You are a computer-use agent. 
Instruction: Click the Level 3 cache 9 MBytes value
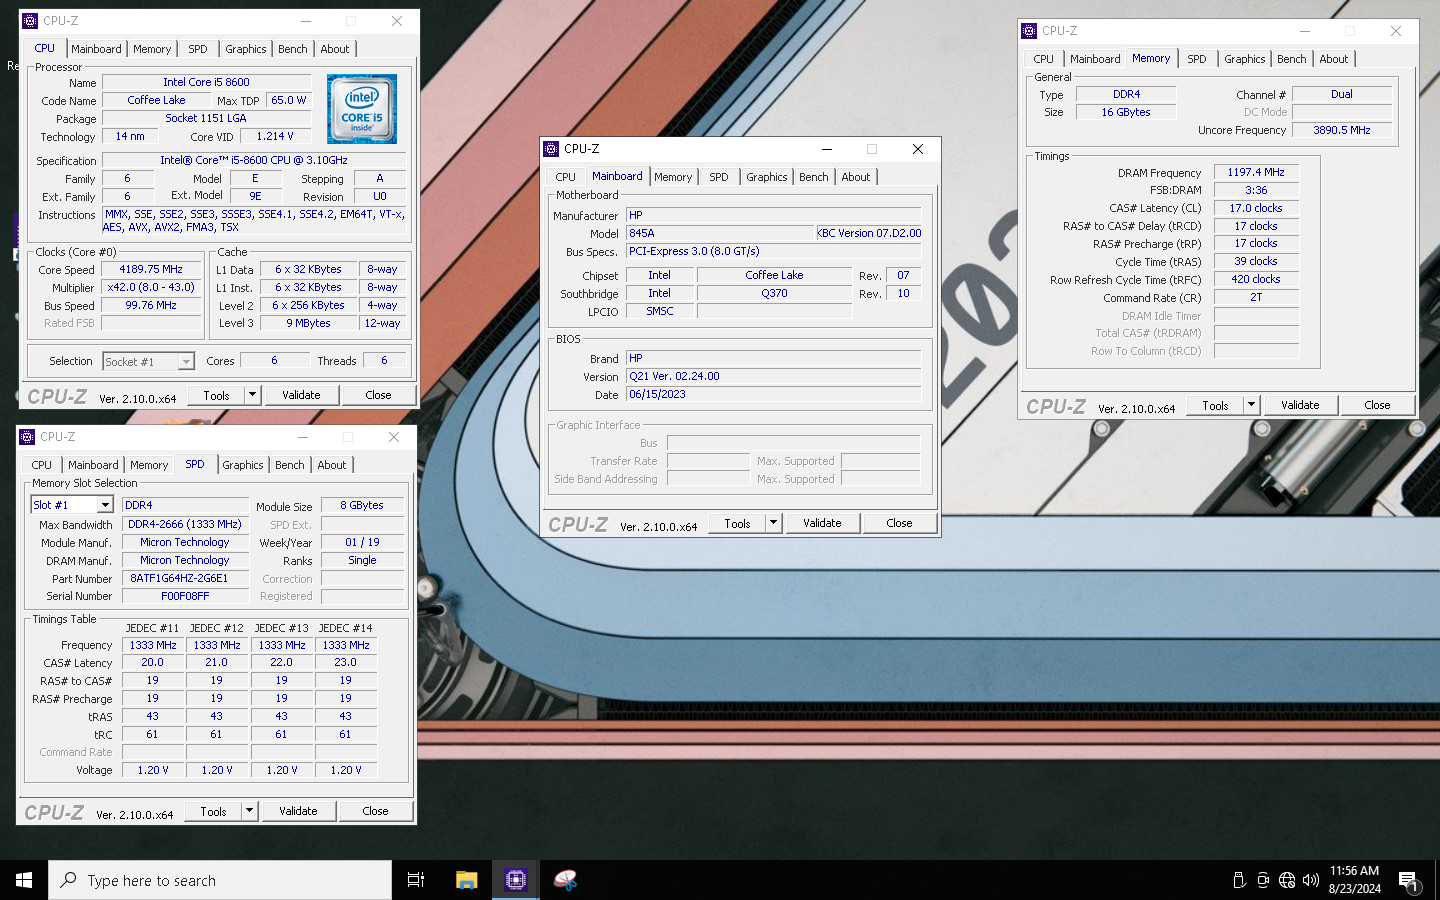tap(309, 323)
